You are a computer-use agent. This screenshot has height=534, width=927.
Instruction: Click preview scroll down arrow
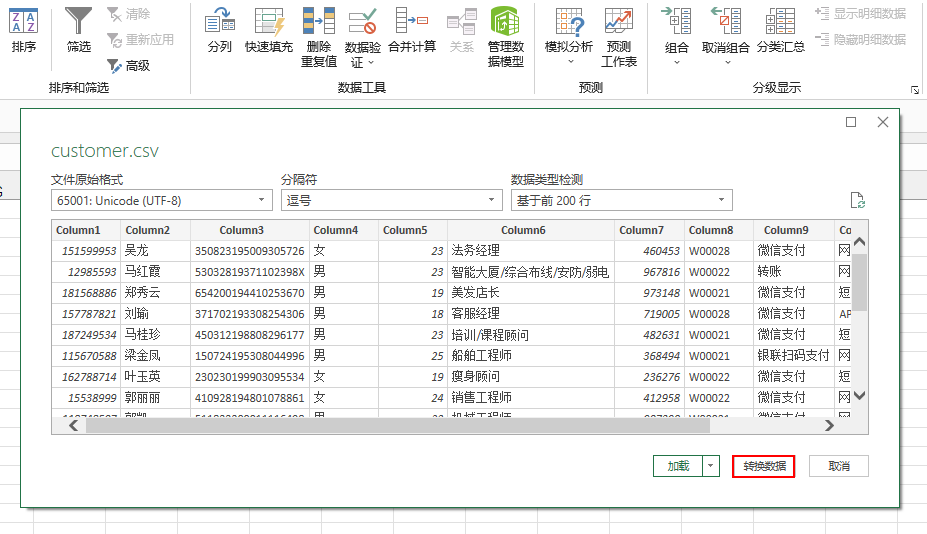pos(860,396)
